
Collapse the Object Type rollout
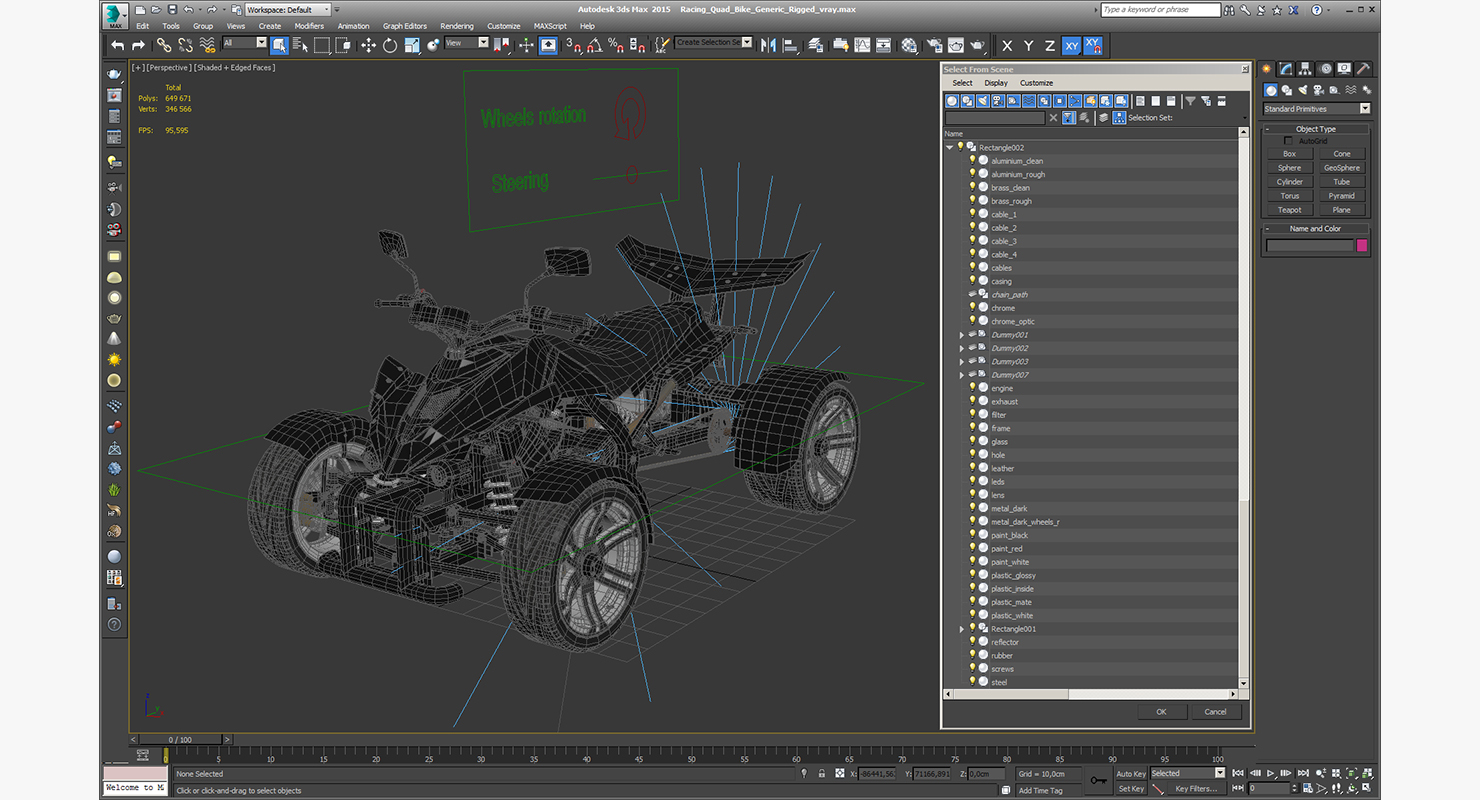pos(1315,129)
